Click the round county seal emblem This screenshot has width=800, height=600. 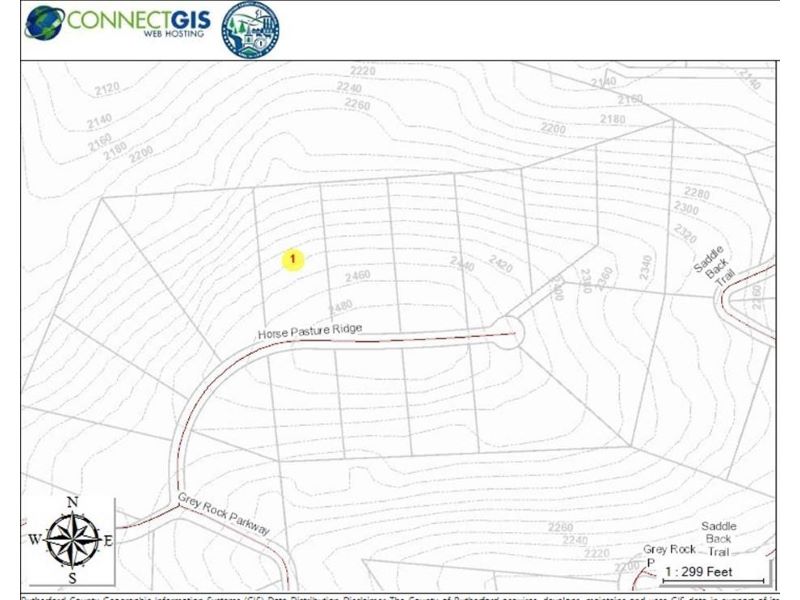(x=250, y=30)
